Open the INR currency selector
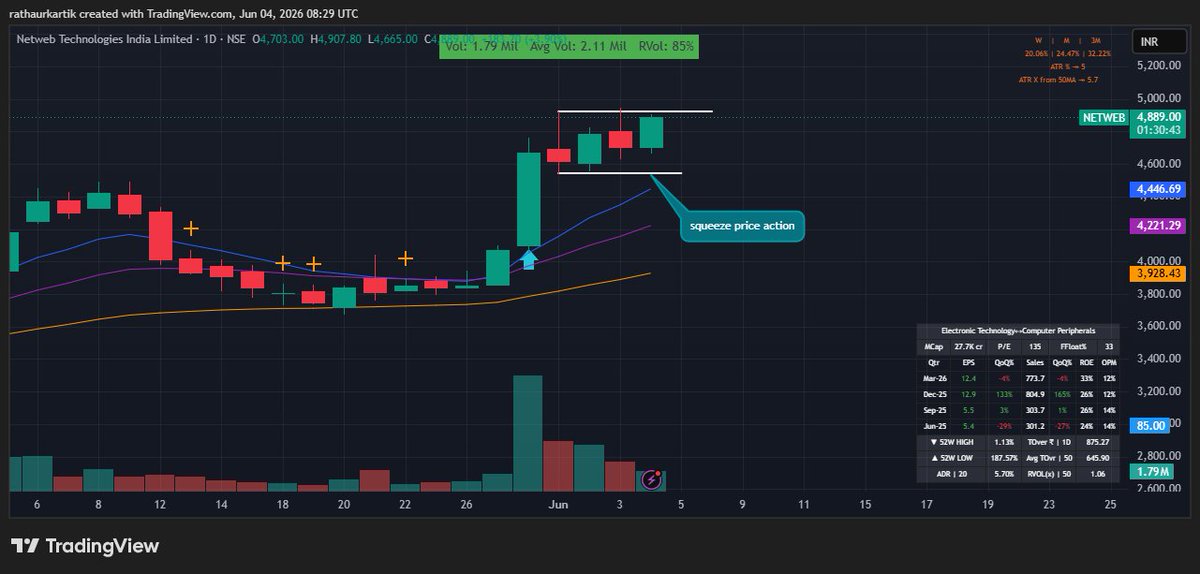The width and height of the screenshot is (1200, 574). pyautogui.click(x=1158, y=41)
